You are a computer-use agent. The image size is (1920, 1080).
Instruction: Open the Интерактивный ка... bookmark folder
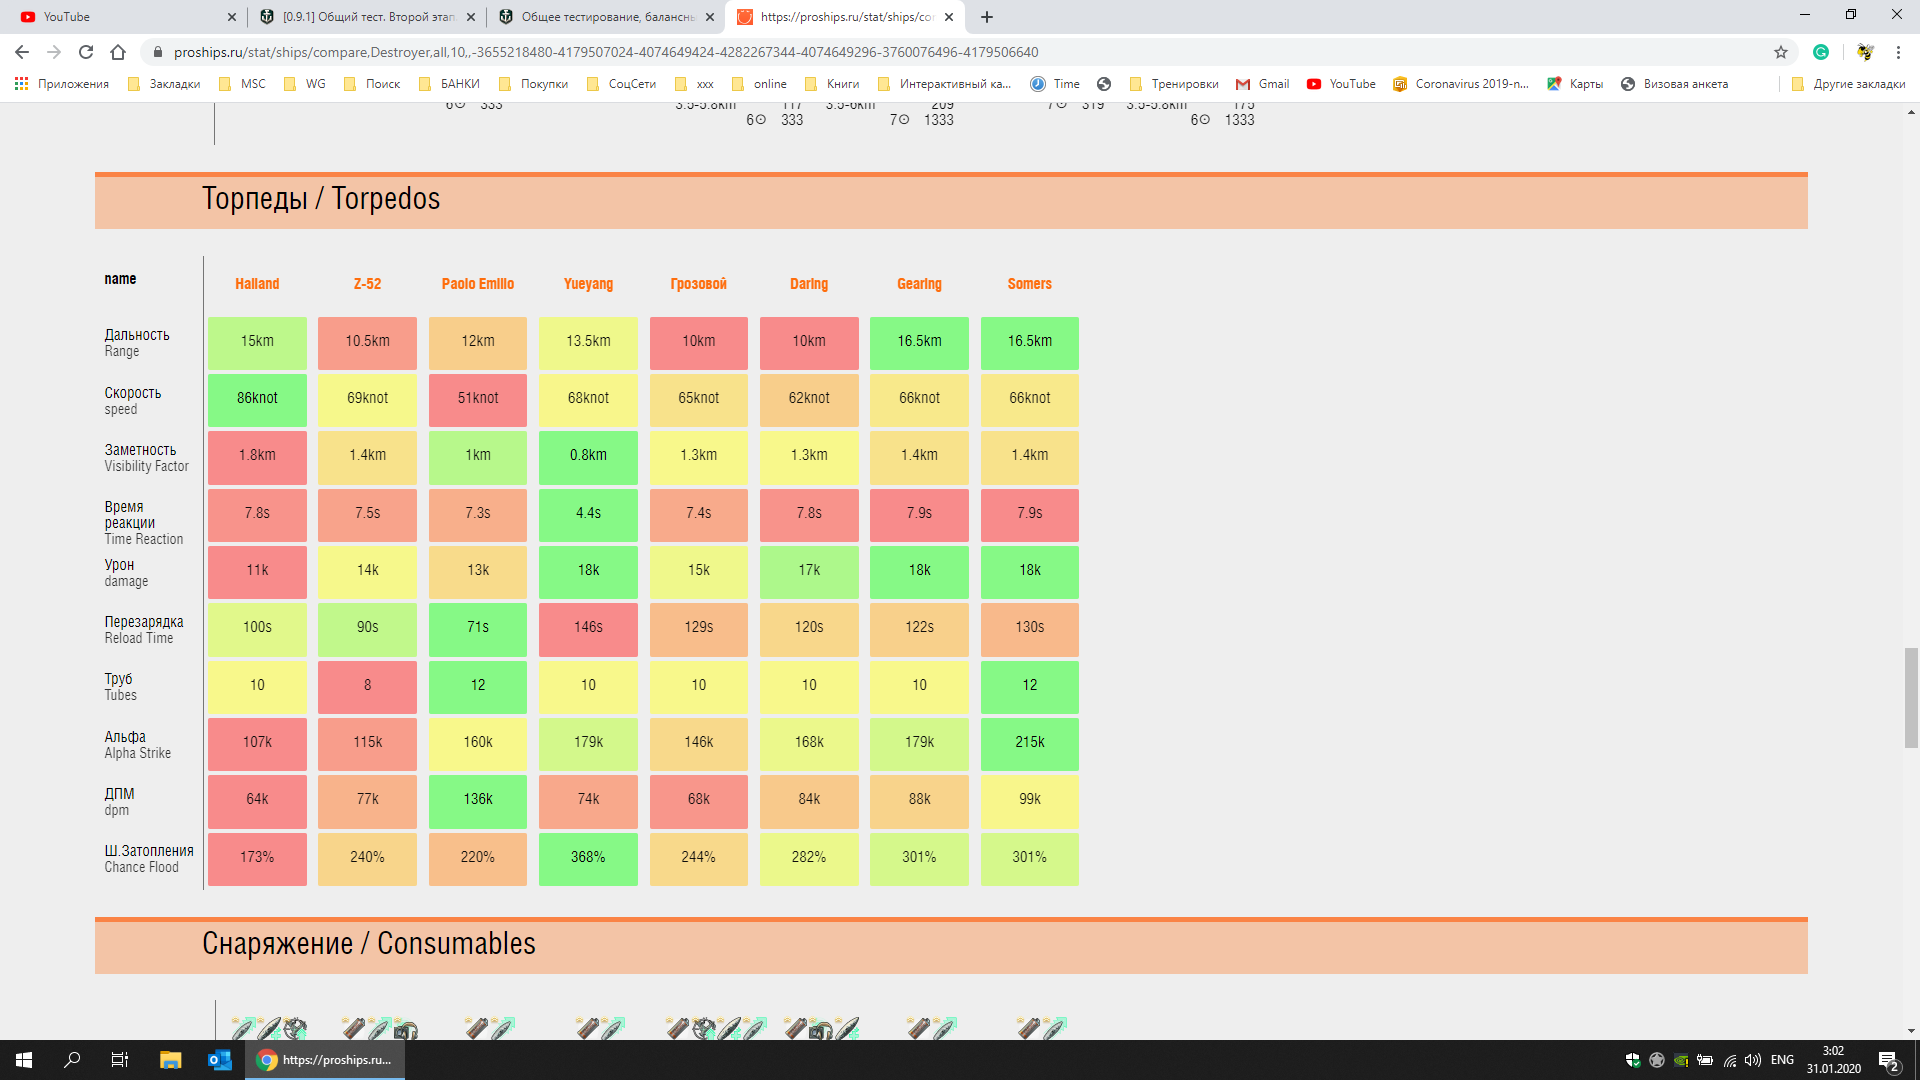click(x=944, y=84)
